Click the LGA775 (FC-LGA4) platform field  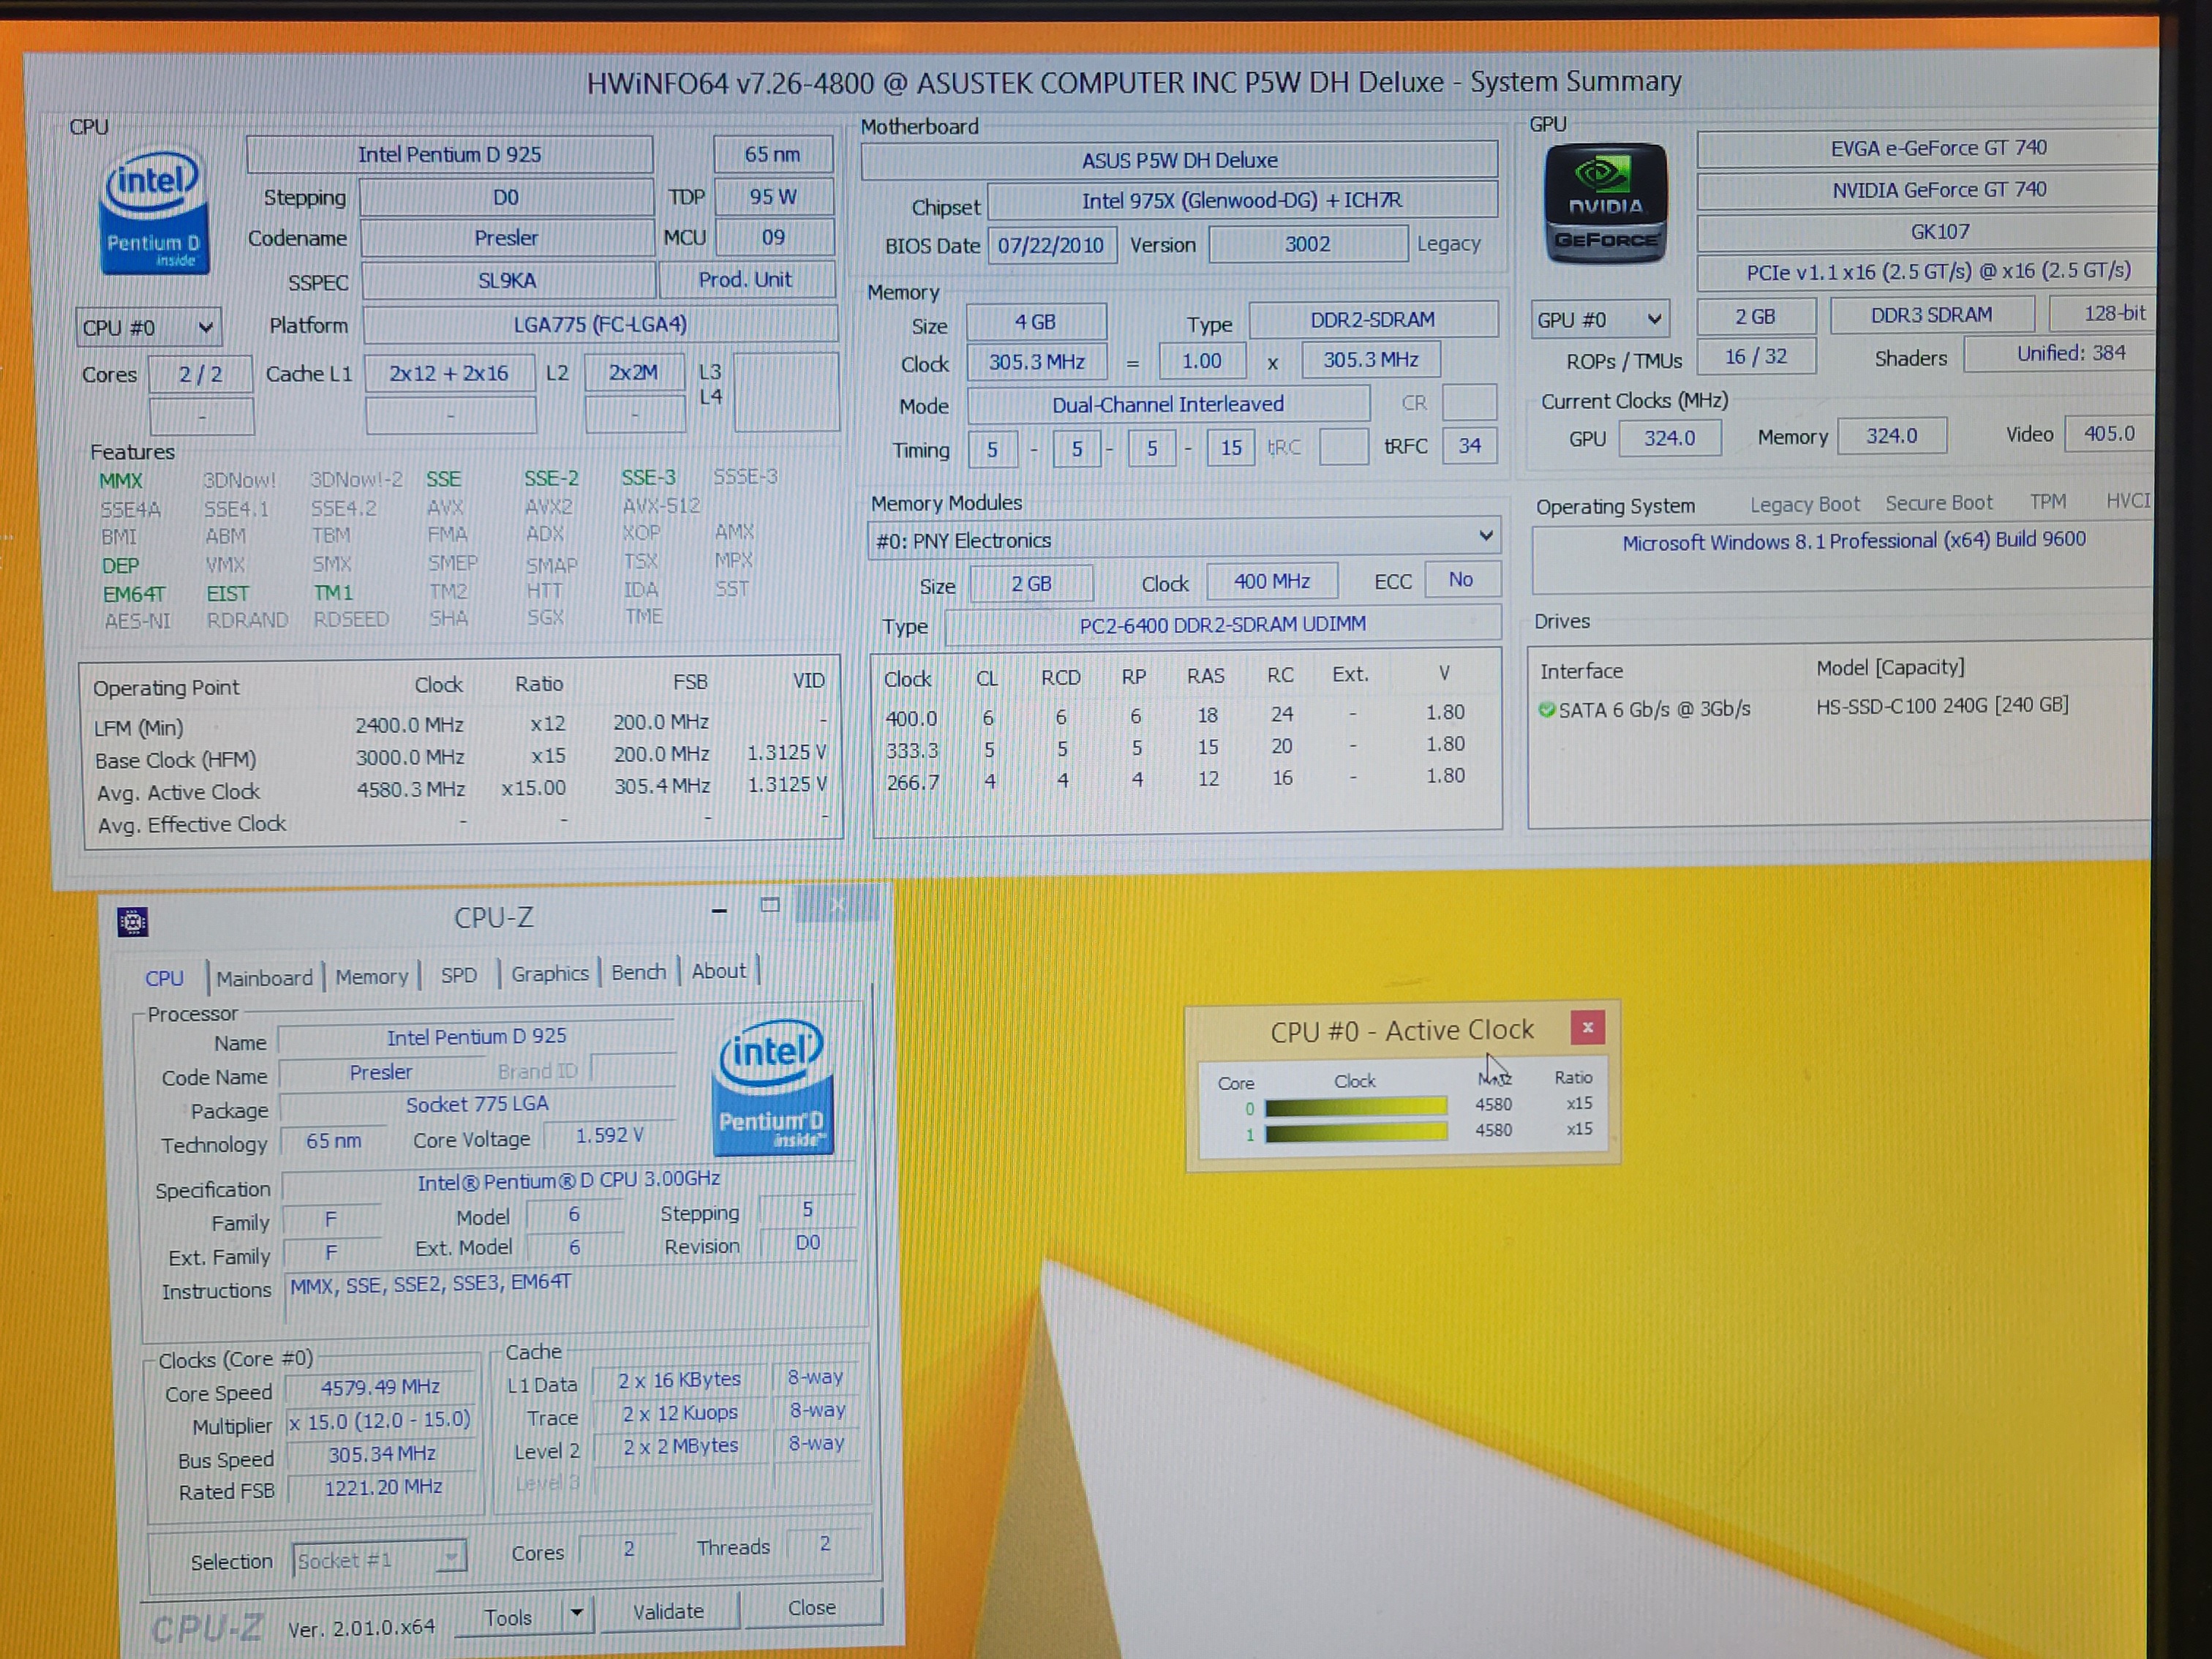600,324
